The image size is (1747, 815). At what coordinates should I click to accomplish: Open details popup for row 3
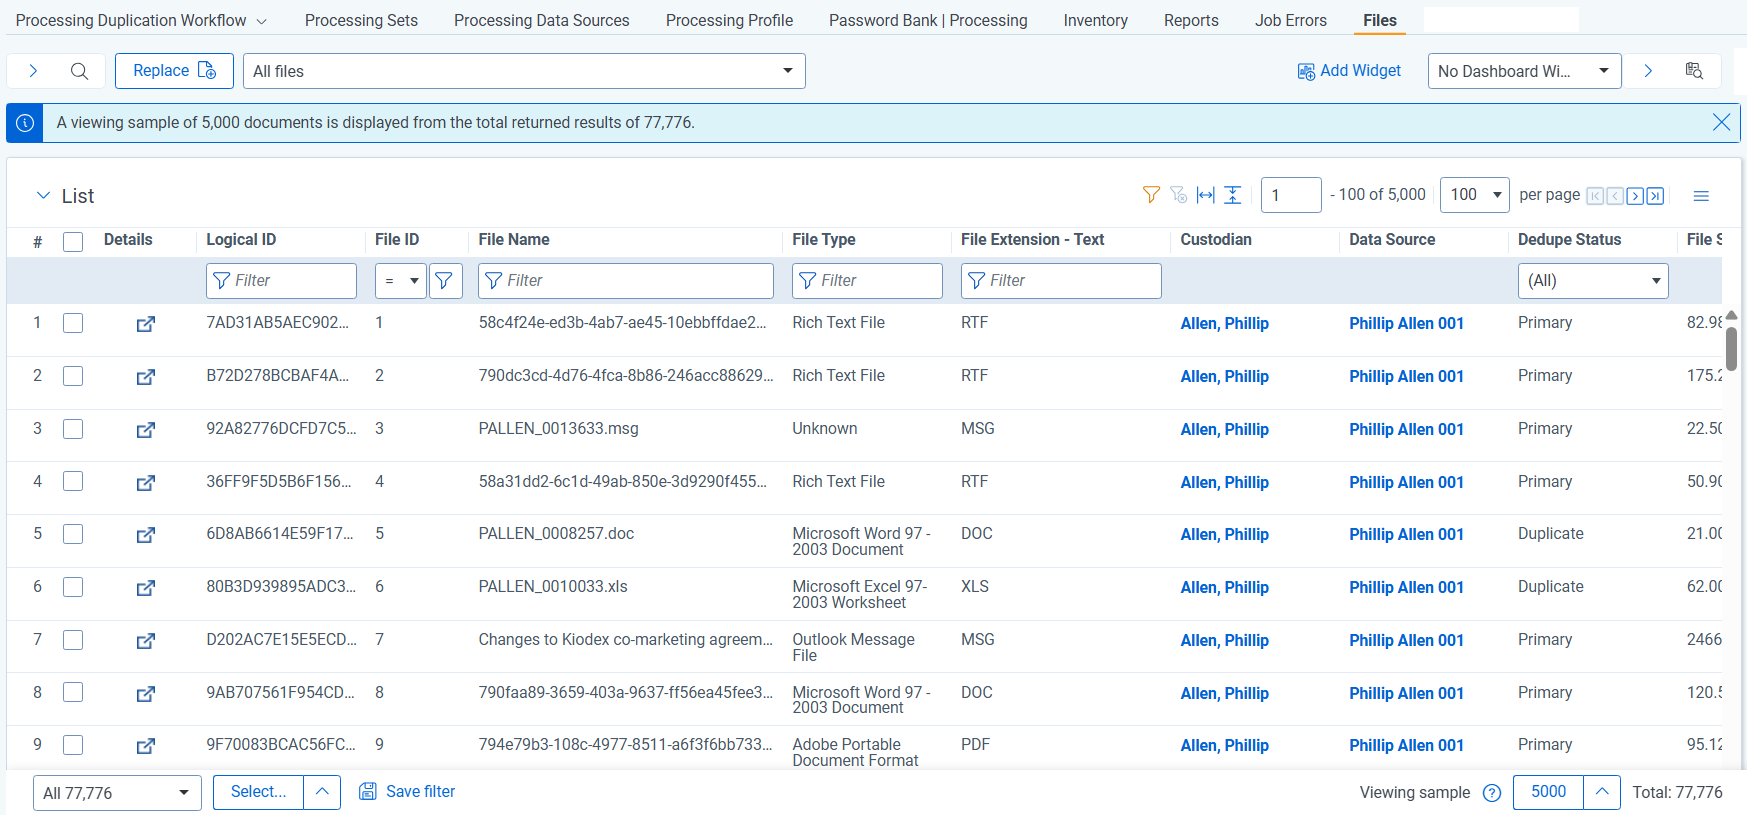click(x=146, y=430)
